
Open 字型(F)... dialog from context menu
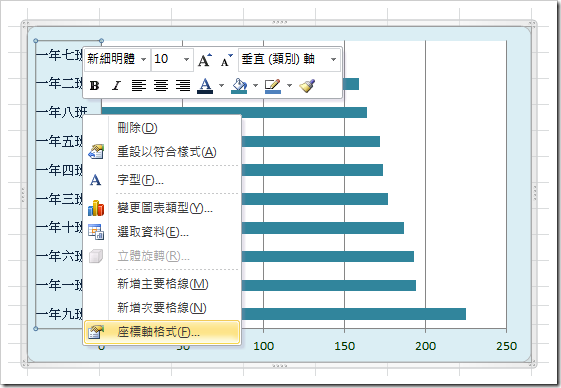162,180
